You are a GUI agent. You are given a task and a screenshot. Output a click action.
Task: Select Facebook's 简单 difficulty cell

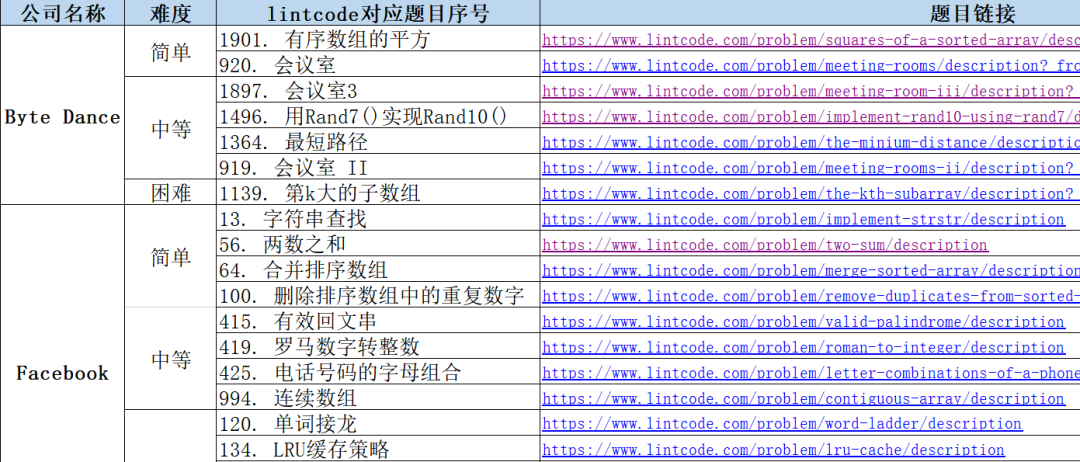click(x=171, y=258)
